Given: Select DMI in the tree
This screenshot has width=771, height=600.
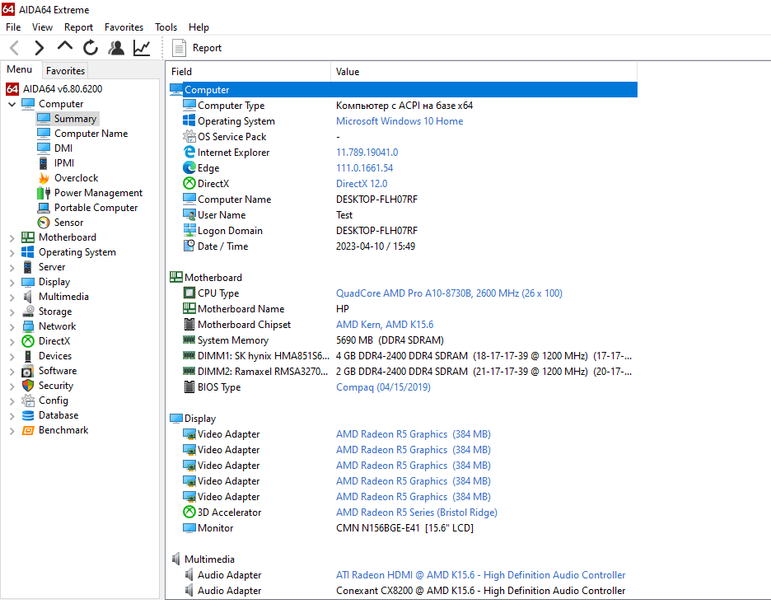Looking at the screenshot, I should pos(63,148).
